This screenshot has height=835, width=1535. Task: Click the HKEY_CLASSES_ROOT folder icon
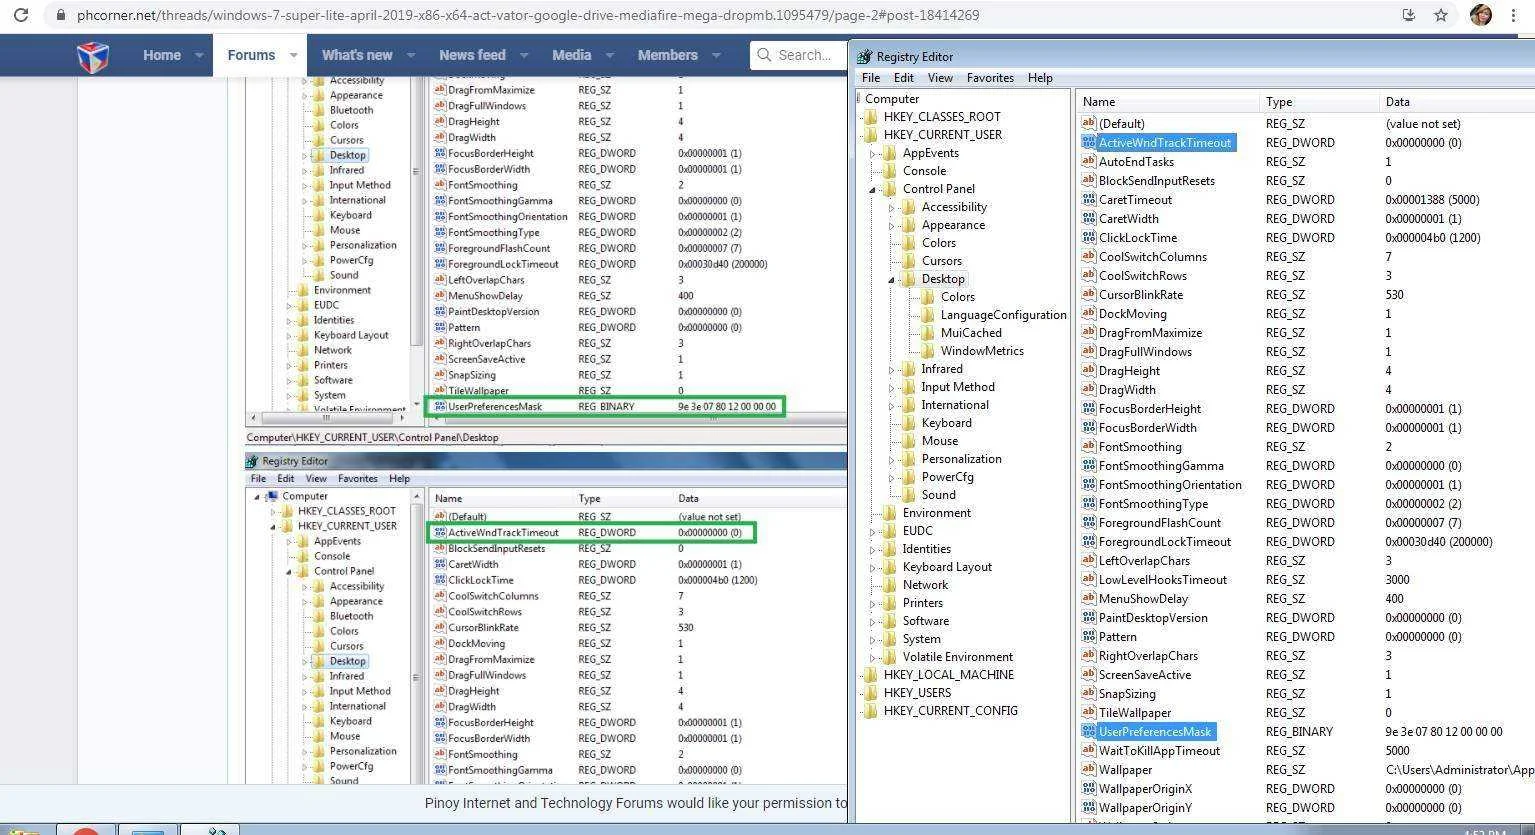click(x=870, y=116)
